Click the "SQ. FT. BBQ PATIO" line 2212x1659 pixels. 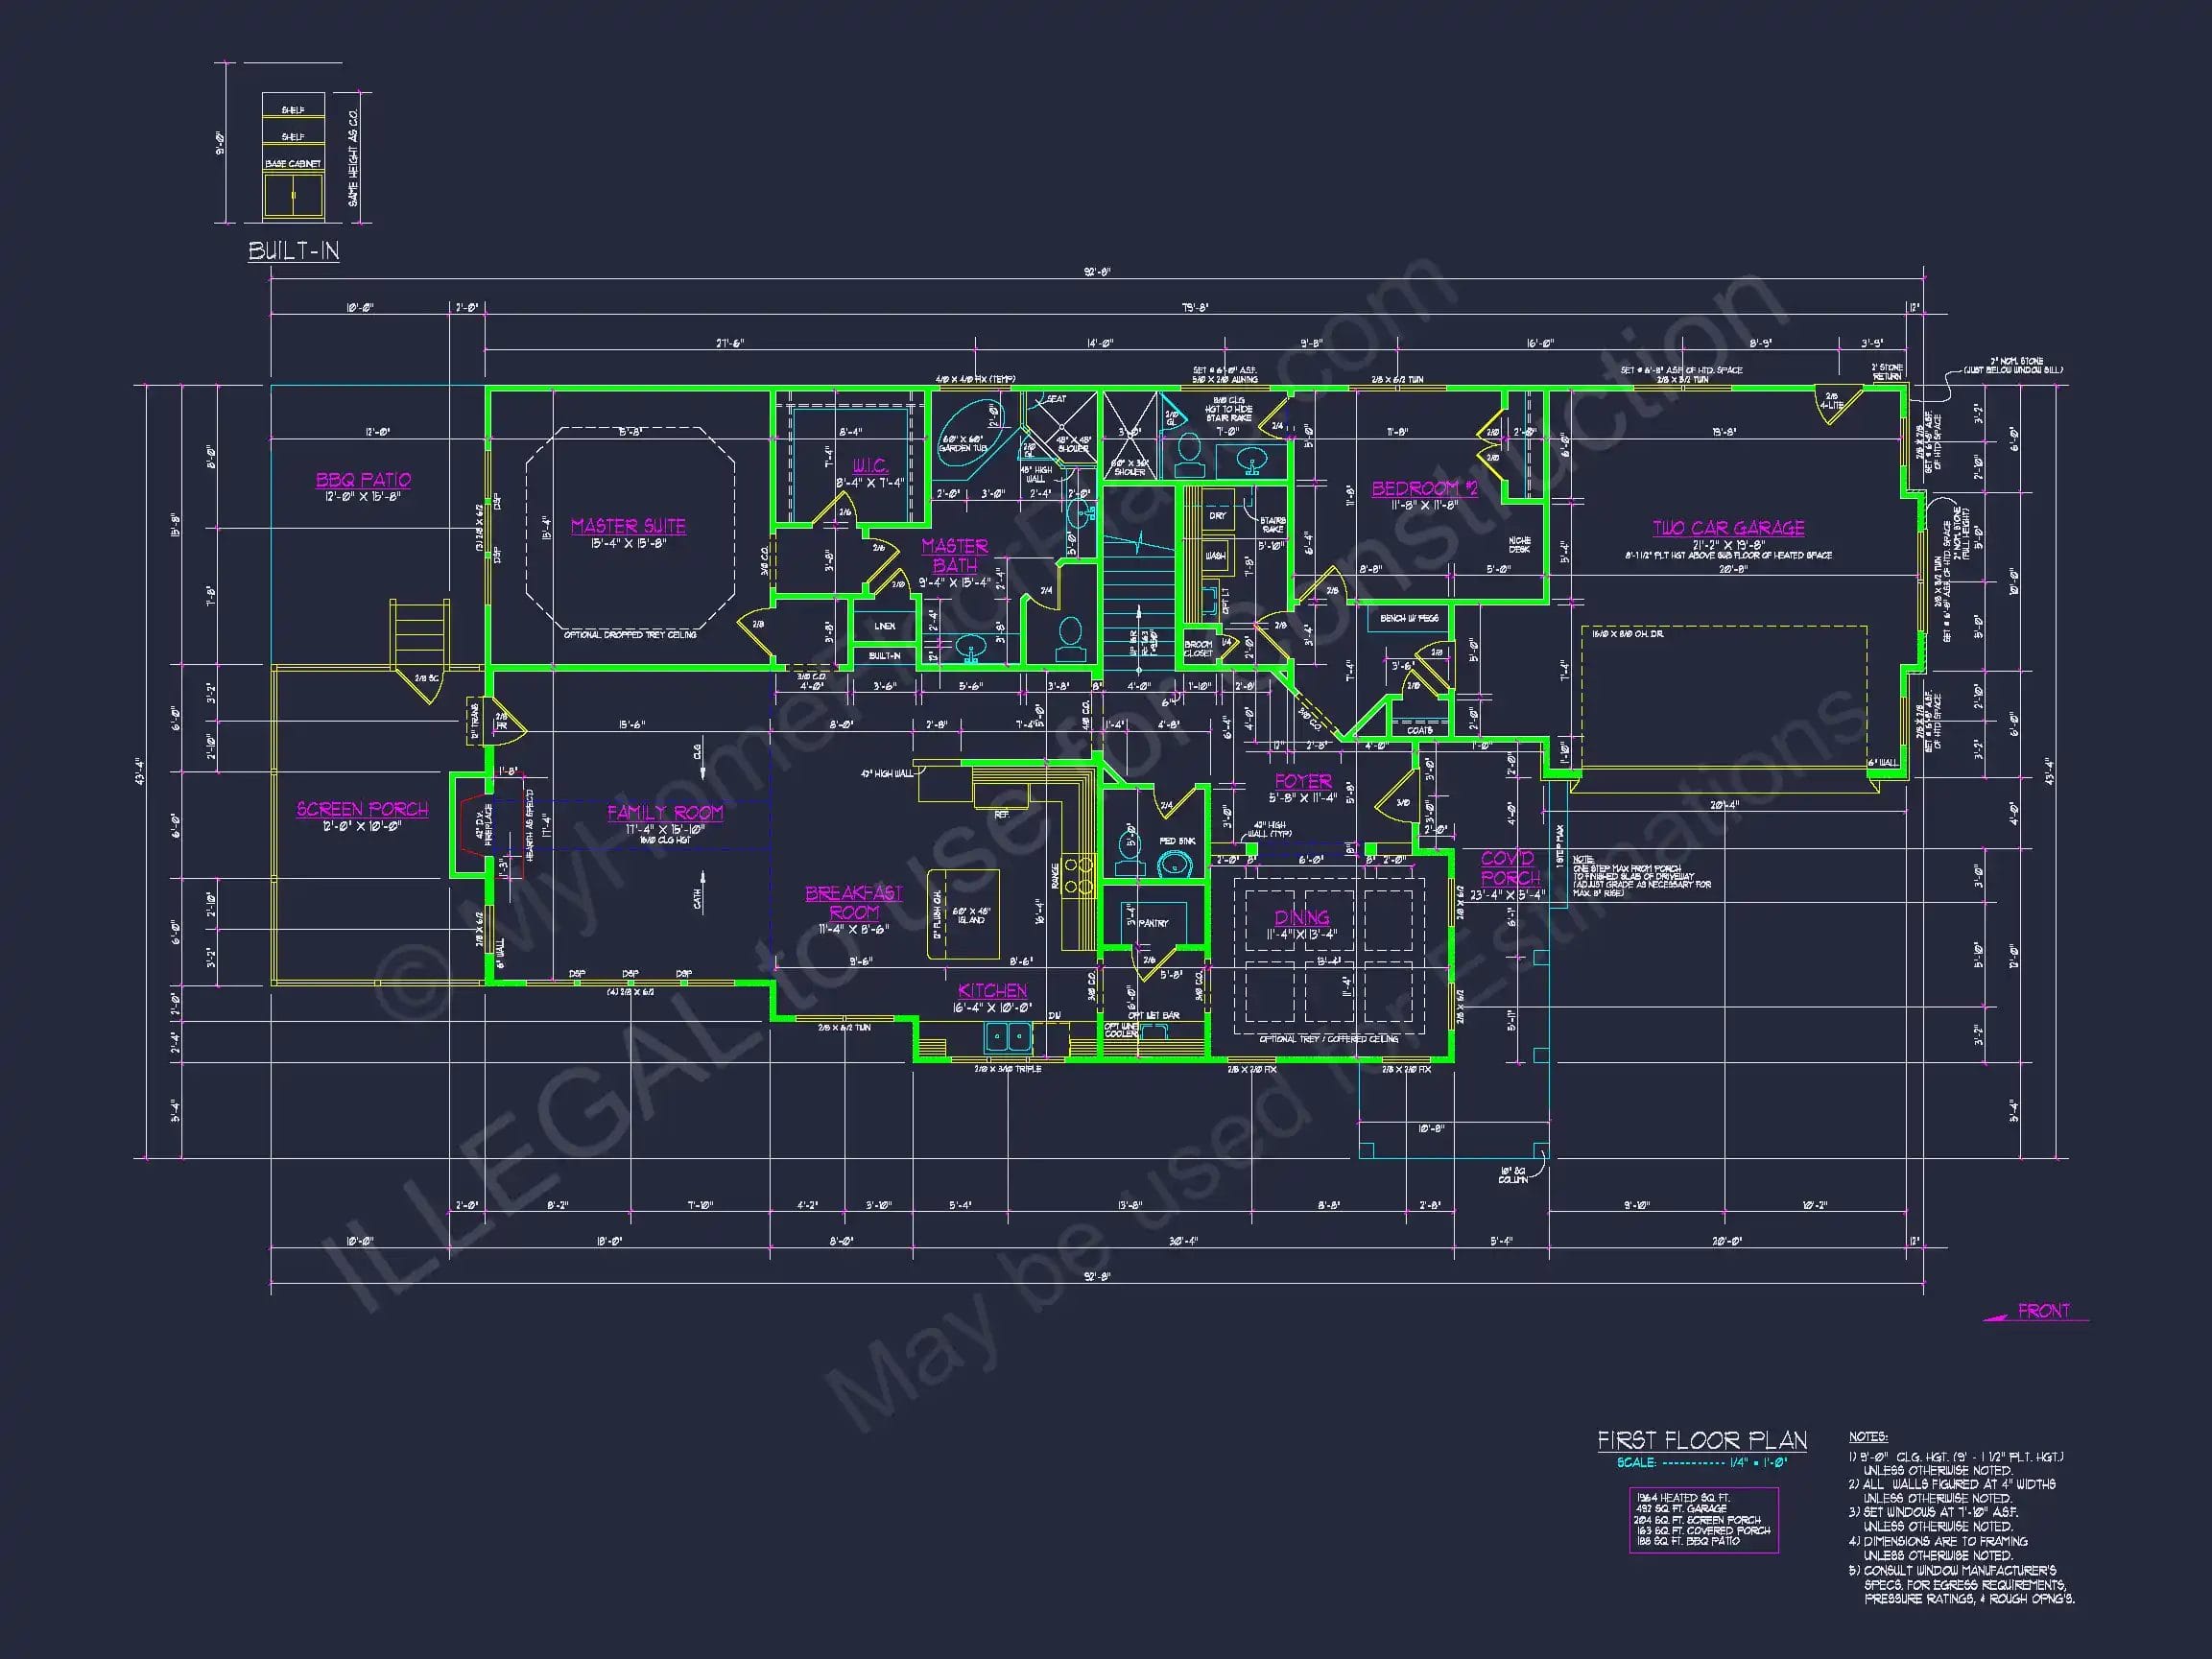pos(1688,1541)
